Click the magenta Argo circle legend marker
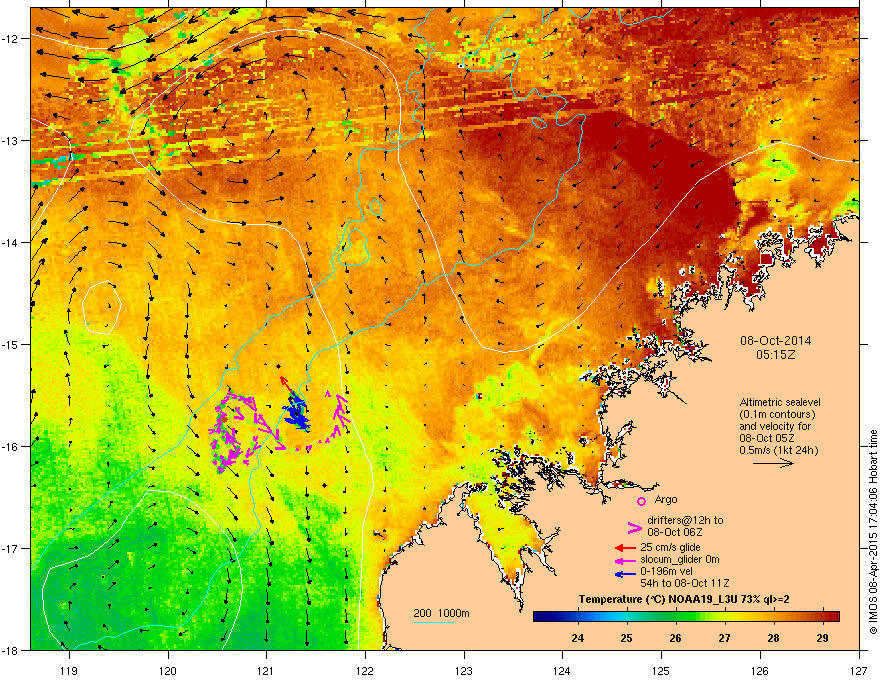This screenshot has height=680, width=880. (641, 501)
